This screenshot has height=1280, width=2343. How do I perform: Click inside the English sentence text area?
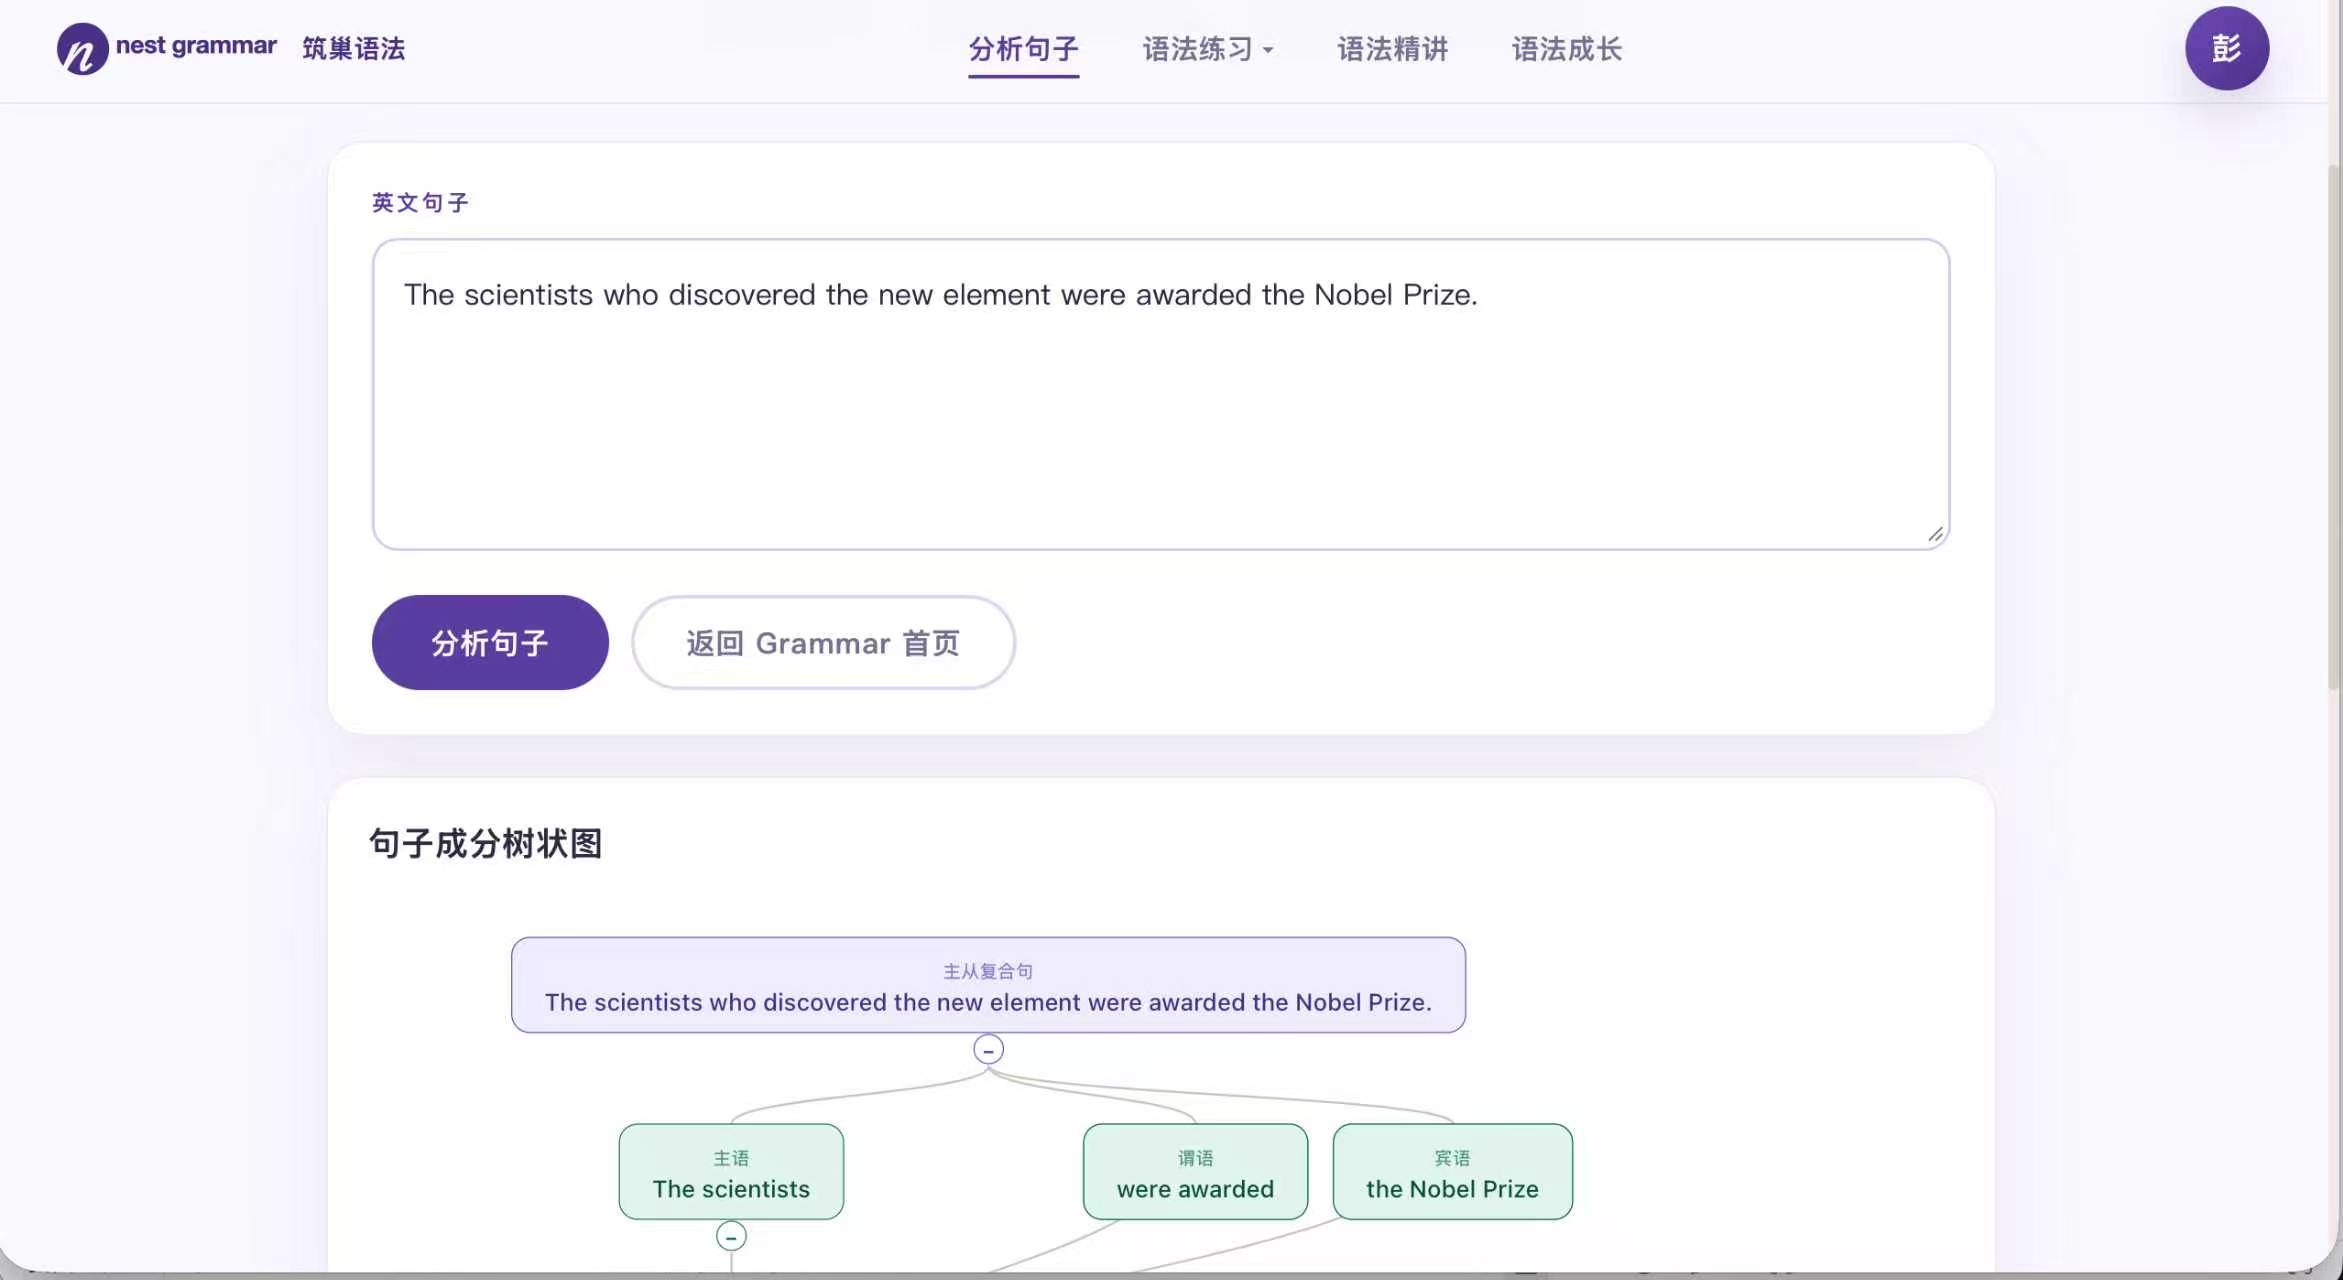pyautogui.click(x=1160, y=394)
